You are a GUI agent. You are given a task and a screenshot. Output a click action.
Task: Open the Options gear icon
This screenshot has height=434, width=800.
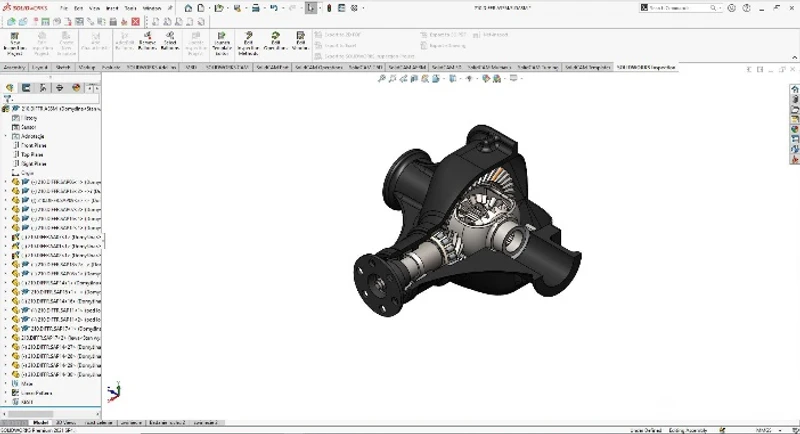(x=354, y=8)
